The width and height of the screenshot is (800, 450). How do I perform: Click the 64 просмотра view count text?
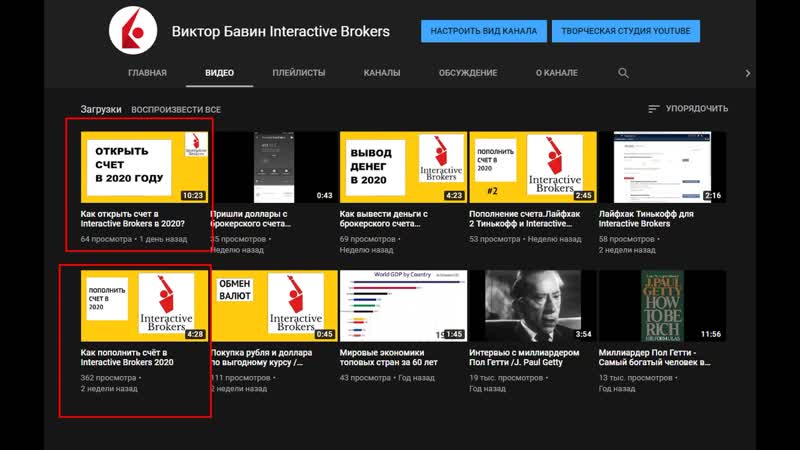point(106,239)
